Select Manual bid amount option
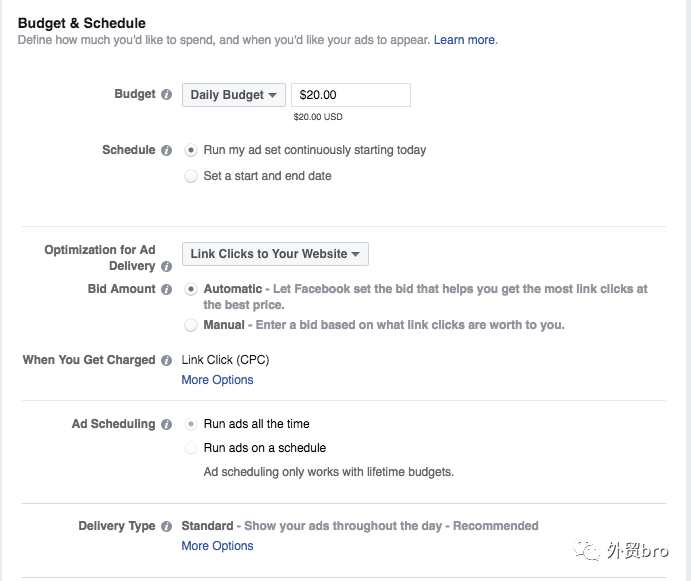This screenshot has height=581, width=691. point(191,325)
